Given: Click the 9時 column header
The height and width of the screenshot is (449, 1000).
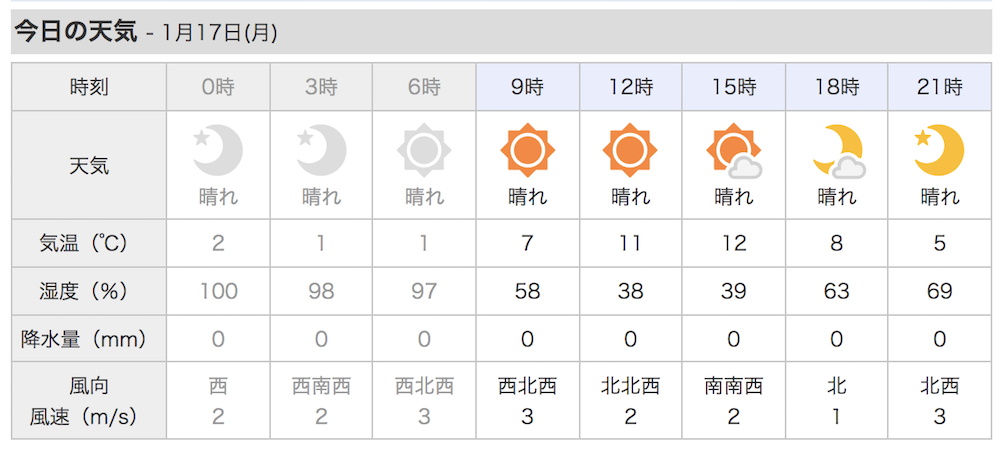Looking at the screenshot, I should click(x=527, y=87).
